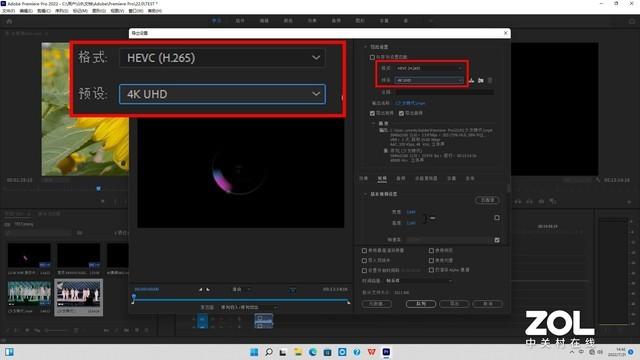The image size is (640, 360).
Task: Click the blue playhead on preview timeline
Action: (x=133, y=297)
